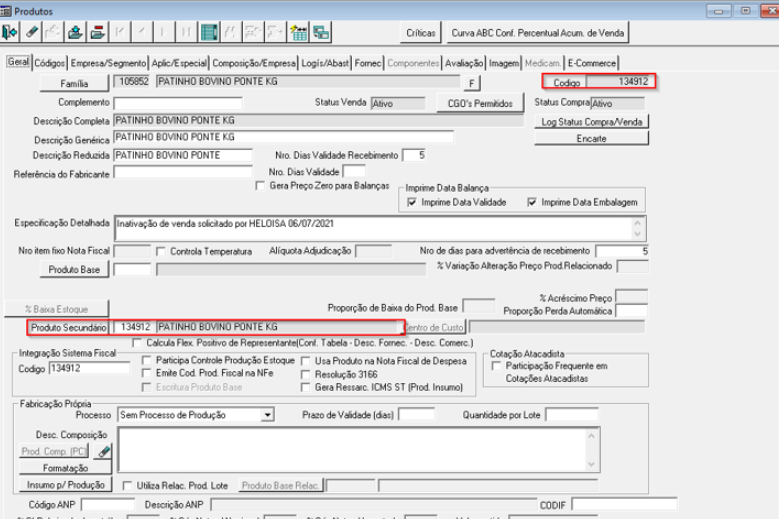Click the Produto Base button
The image size is (779, 519).
pyautogui.click(x=74, y=269)
